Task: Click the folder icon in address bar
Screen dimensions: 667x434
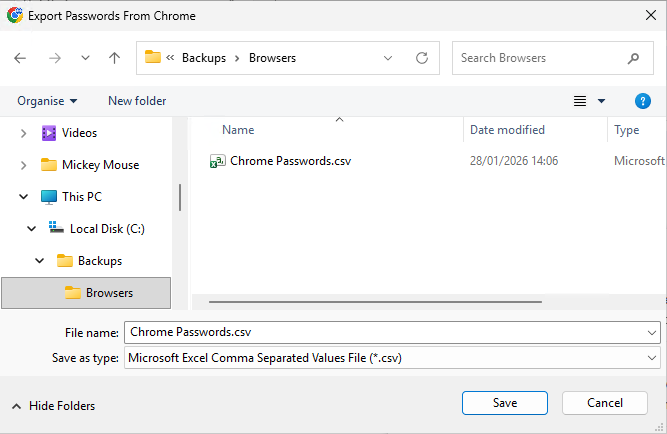Action: point(153,57)
